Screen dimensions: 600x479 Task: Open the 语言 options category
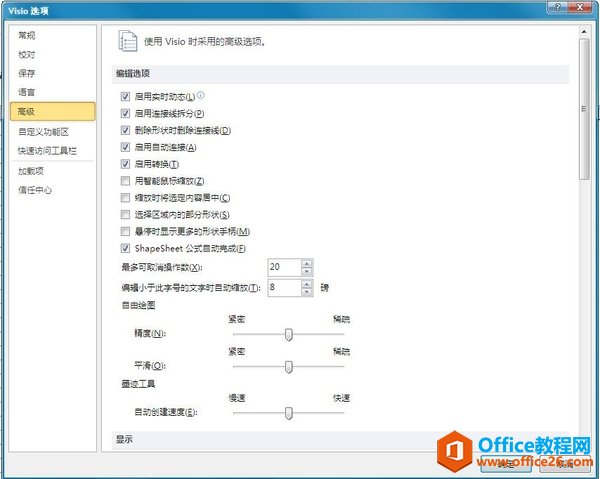click(52, 92)
